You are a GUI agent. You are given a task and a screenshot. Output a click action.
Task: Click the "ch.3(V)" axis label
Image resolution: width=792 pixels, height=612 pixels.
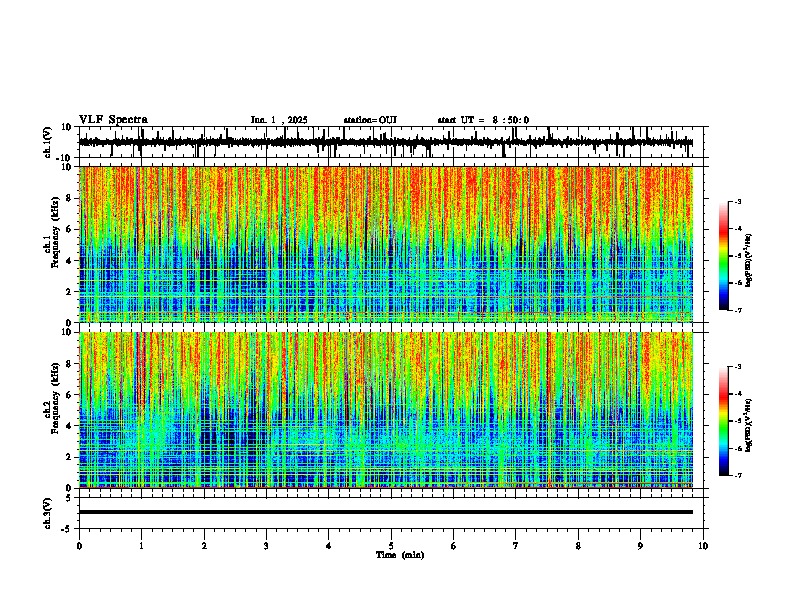click(x=48, y=513)
